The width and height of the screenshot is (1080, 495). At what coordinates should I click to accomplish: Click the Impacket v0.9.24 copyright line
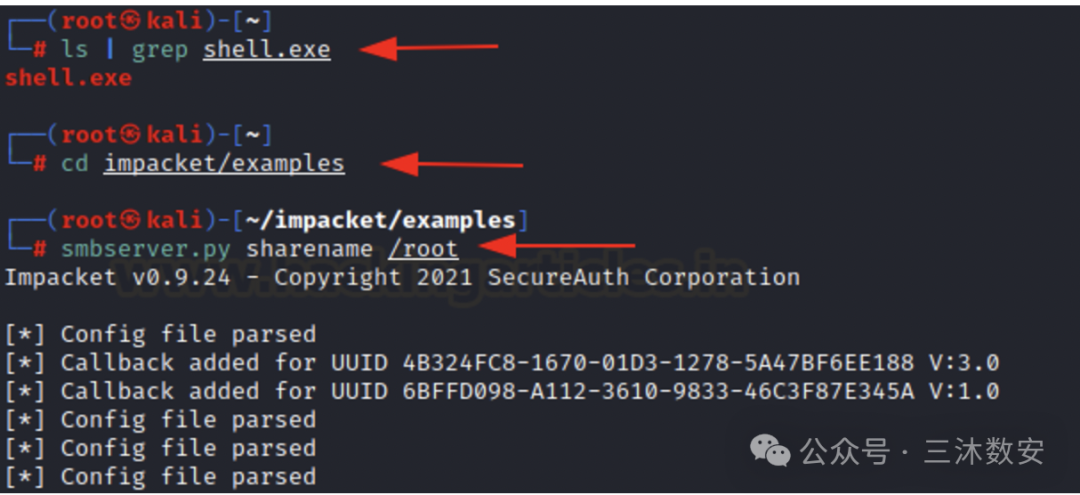coord(402,277)
